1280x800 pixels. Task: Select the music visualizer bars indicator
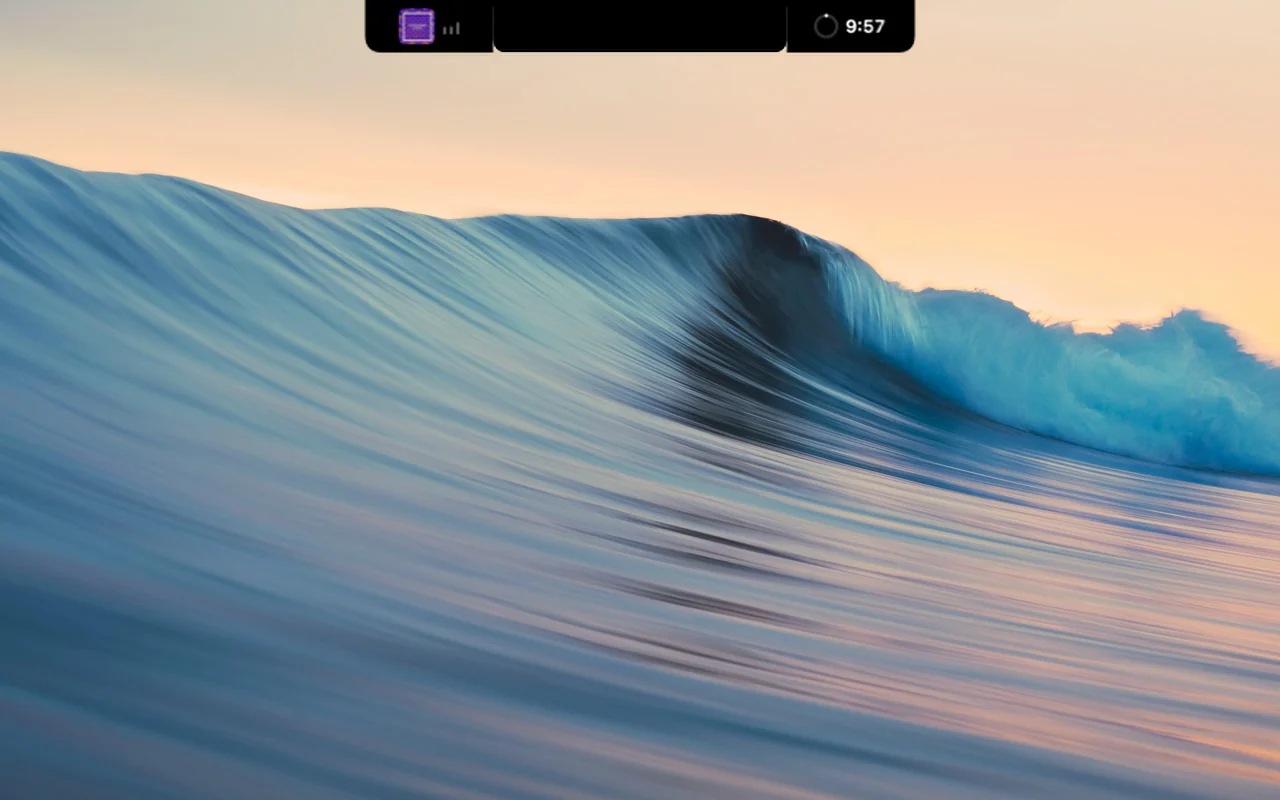coord(451,28)
